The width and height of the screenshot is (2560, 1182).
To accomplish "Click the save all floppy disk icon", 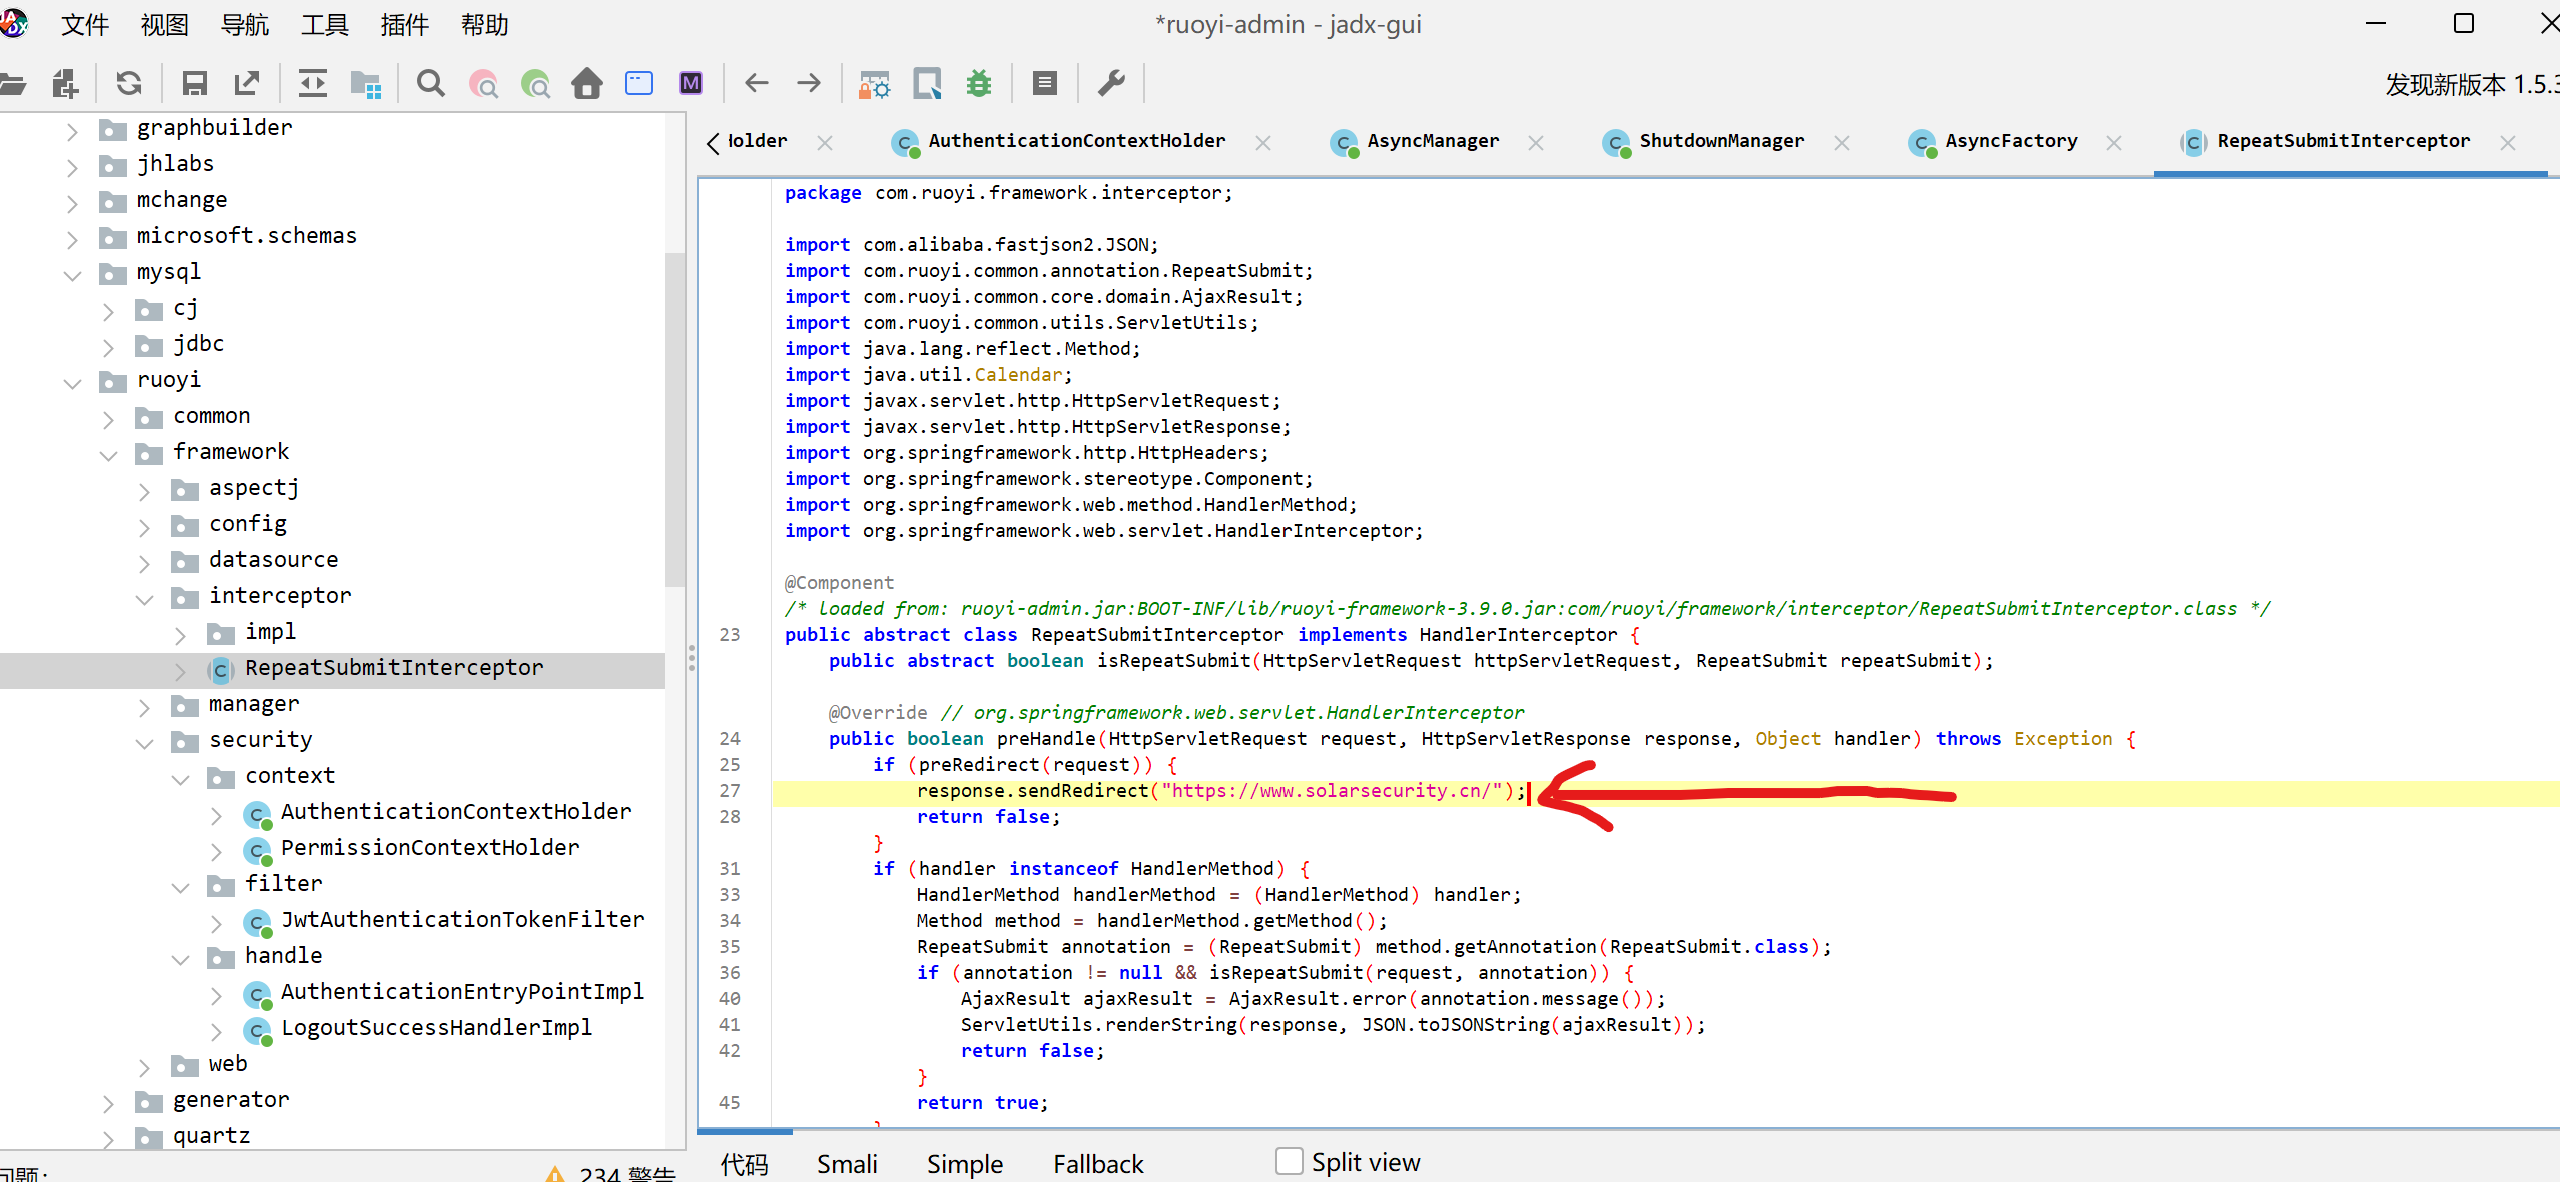I will [194, 84].
